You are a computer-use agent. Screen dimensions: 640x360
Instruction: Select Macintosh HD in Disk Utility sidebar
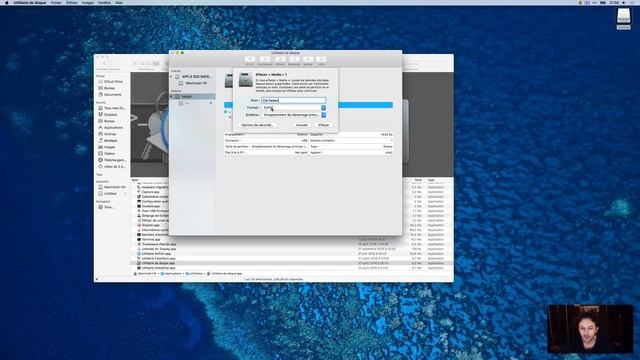click(193, 83)
